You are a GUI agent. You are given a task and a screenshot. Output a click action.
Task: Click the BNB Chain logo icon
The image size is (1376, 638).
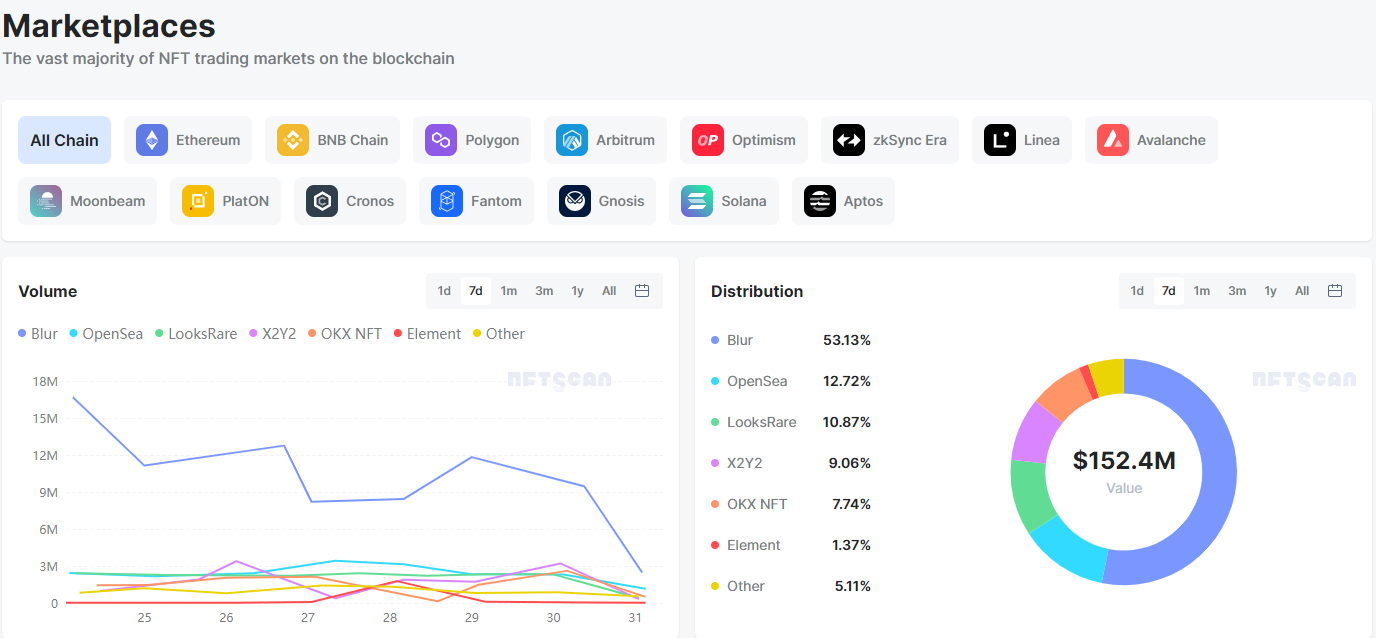click(294, 140)
